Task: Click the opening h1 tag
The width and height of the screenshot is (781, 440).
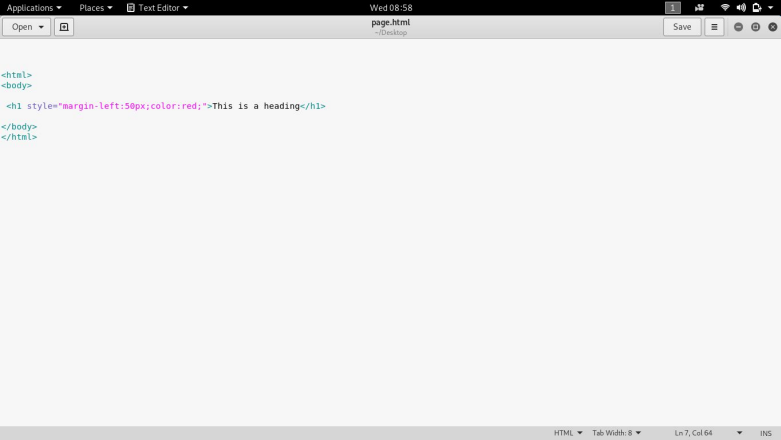Action: [x=14, y=106]
